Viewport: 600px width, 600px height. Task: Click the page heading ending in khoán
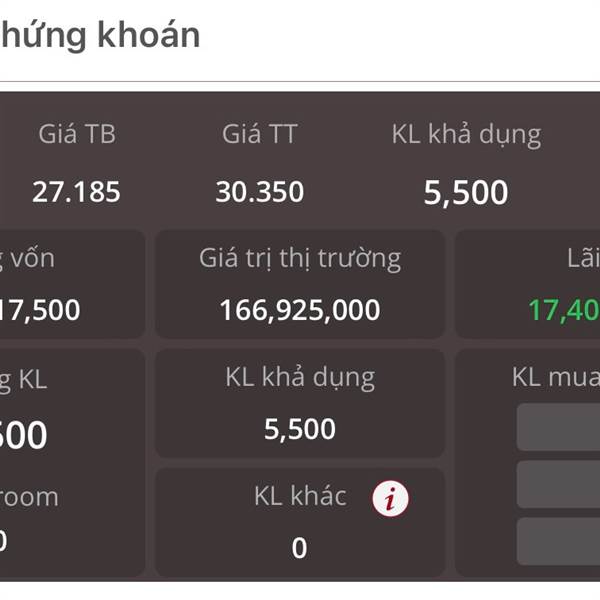[100, 36]
